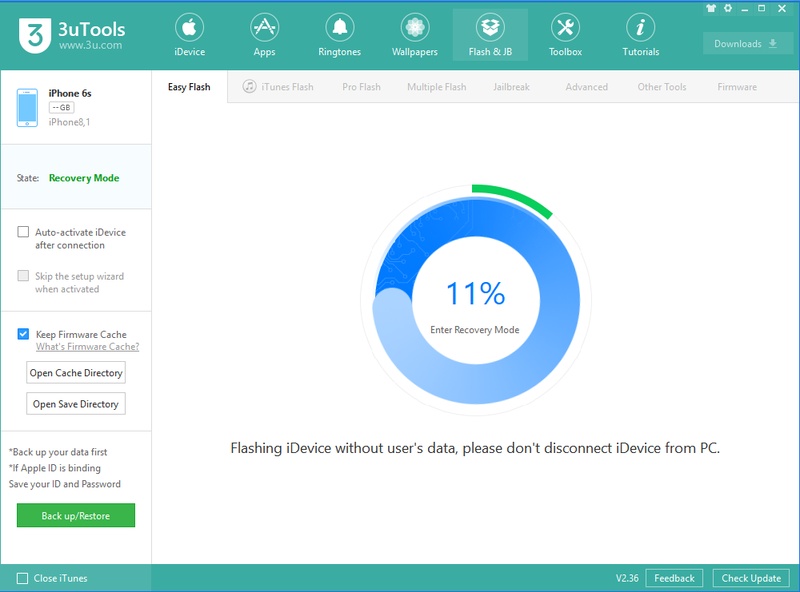
Task: Open What's Firmware Cache link
Action: [87, 347]
